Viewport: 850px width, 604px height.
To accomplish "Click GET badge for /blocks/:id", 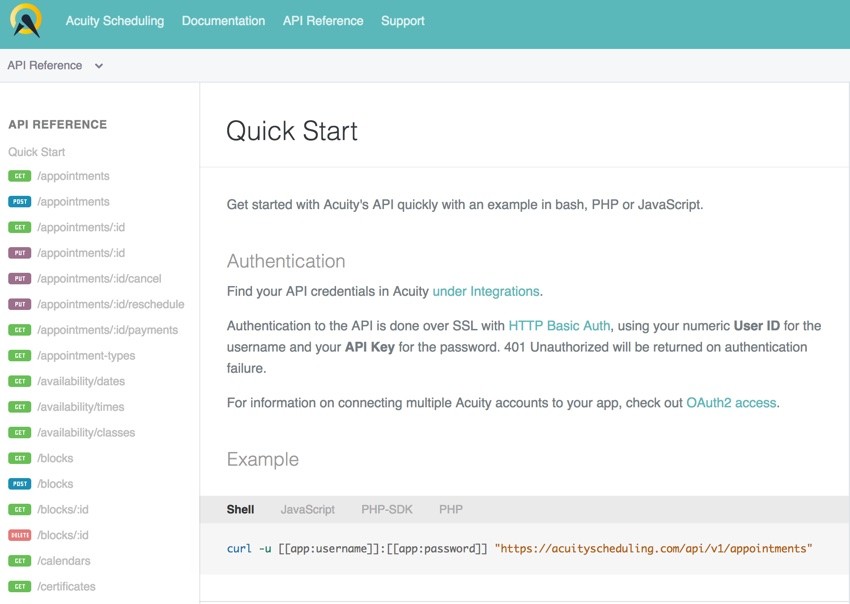I will (x=20, y=509).
